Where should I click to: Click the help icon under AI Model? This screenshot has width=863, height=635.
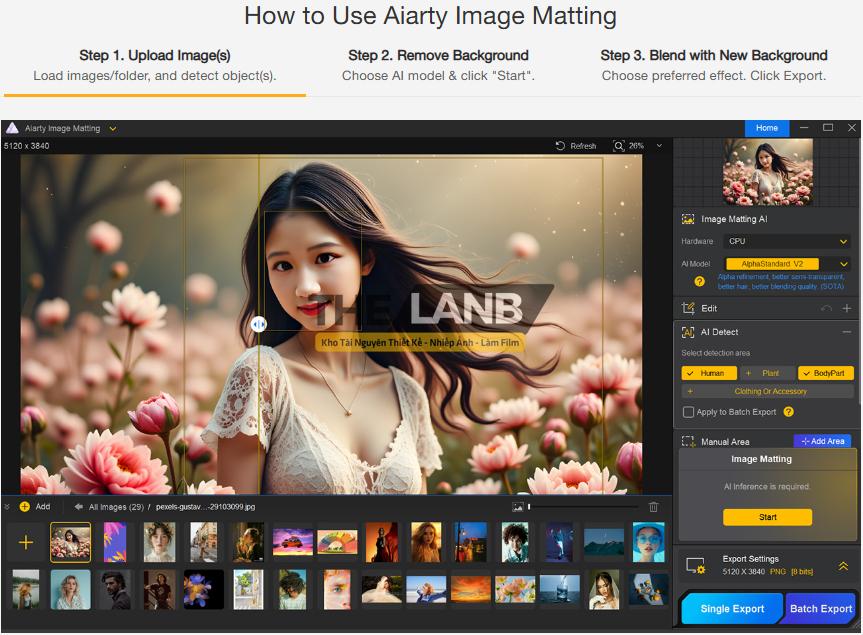pyautogui.click(x=700, y=282)
